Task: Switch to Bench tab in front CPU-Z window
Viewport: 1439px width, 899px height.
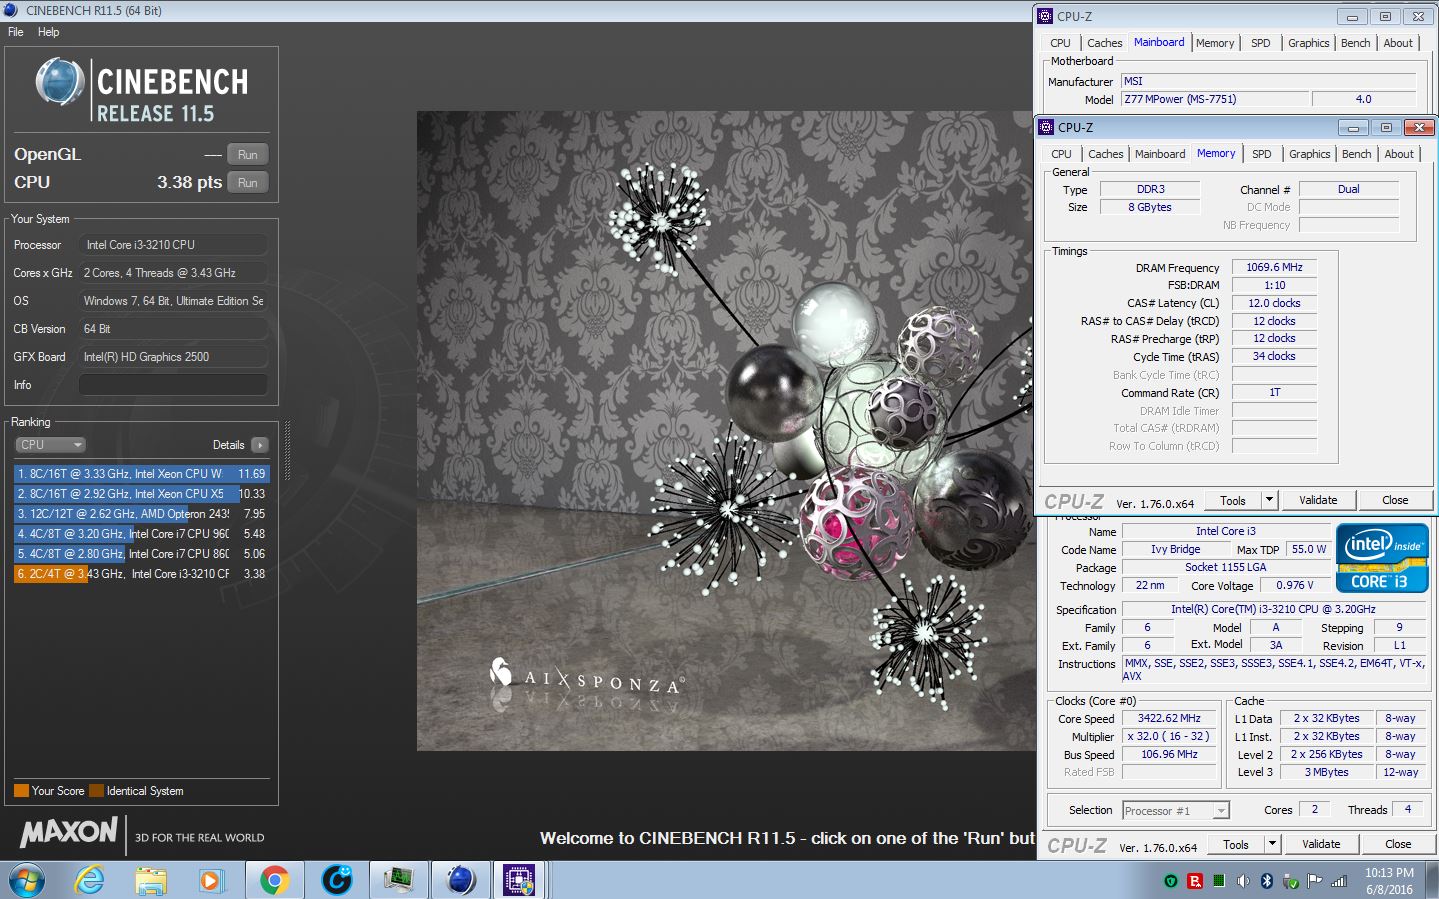Action: (x=1356, y=154)
